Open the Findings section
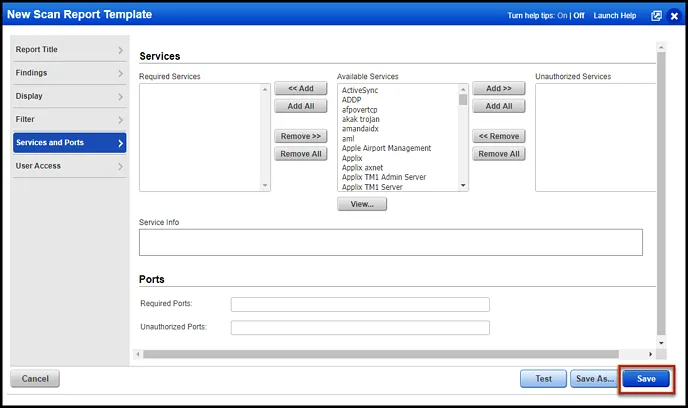 click(69, 73)
